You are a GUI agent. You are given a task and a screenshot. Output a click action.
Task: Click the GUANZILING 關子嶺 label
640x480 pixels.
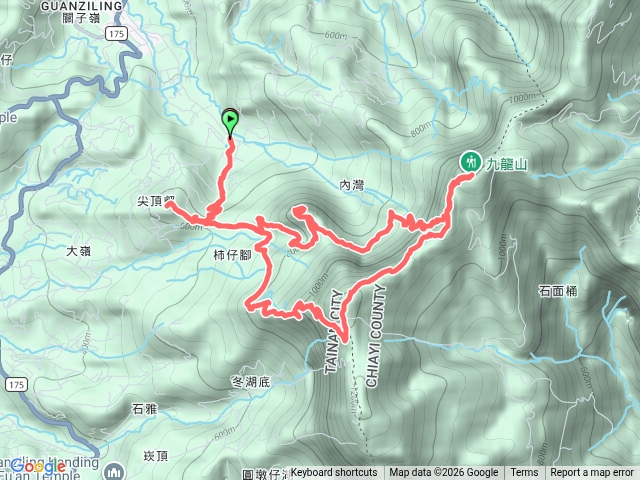[x=82, y=12]
